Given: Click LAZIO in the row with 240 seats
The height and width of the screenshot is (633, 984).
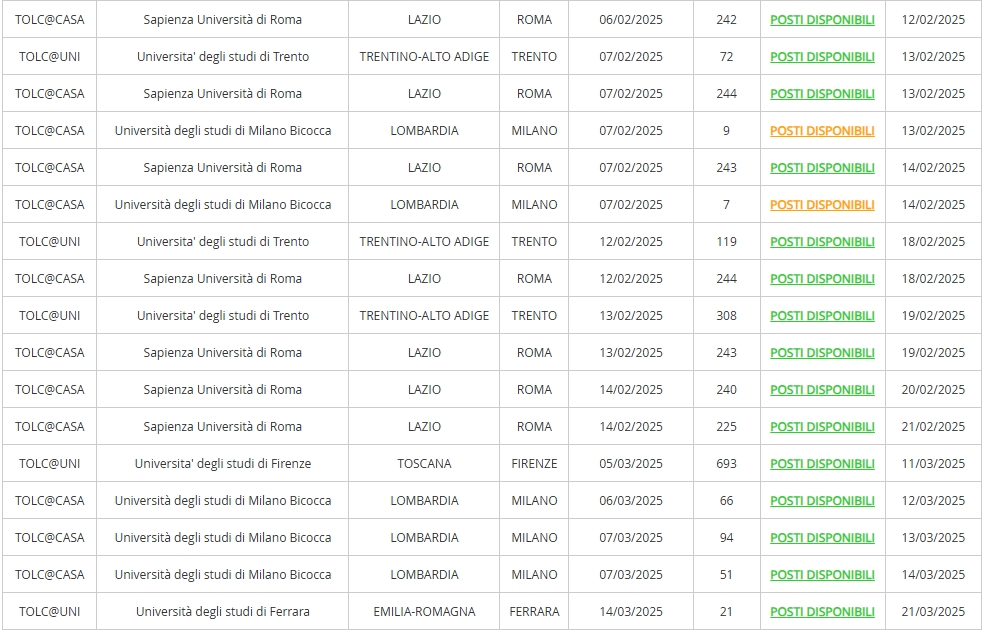Looking at the screenshot, I should [x=424, y=390].
